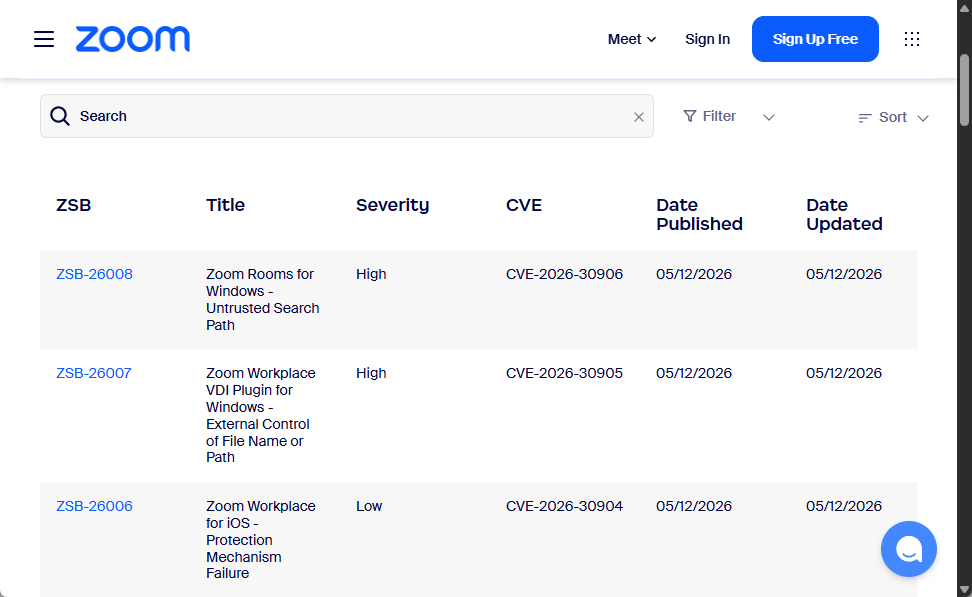This screenshot has width=972, height=597.
Task: Click the scrollbar down arrow
Action: coord(964,590)
